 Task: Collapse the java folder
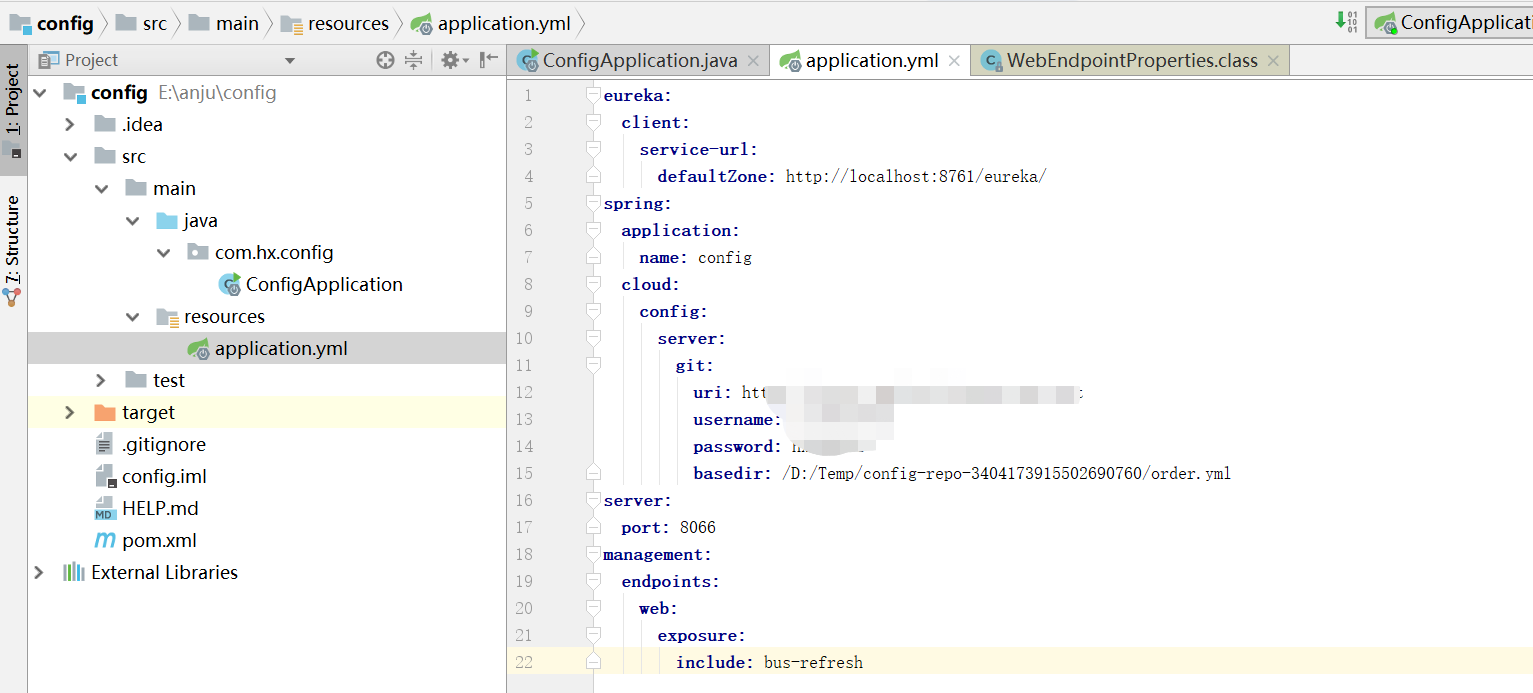pos(133,221)
